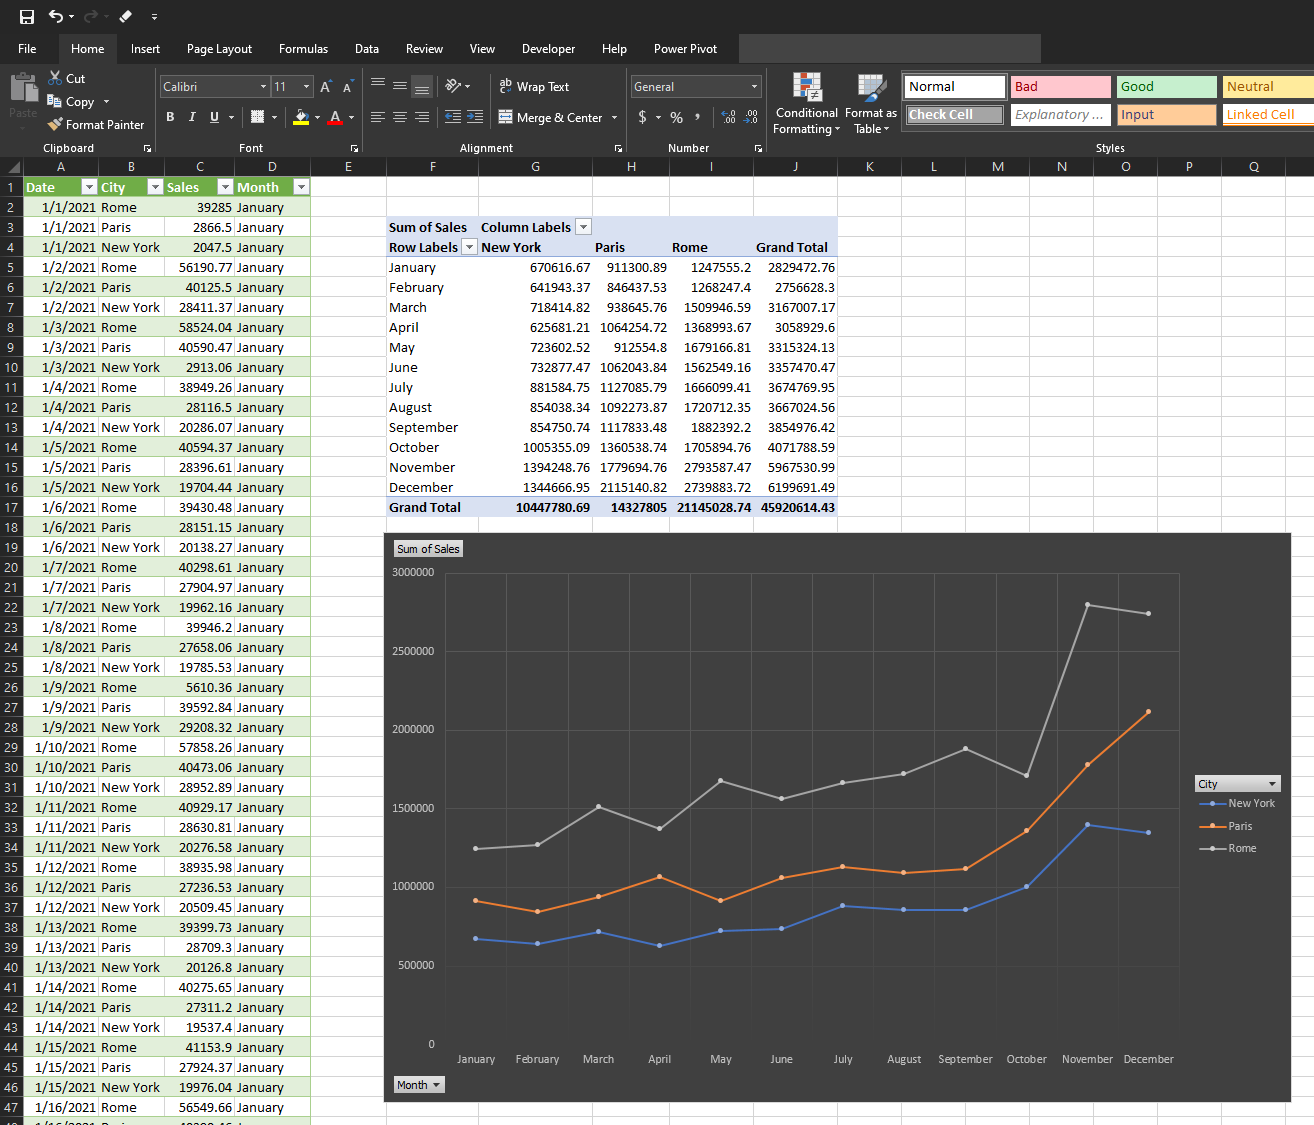
Task: Select middle vertical alignment
Action: (400, 85)
